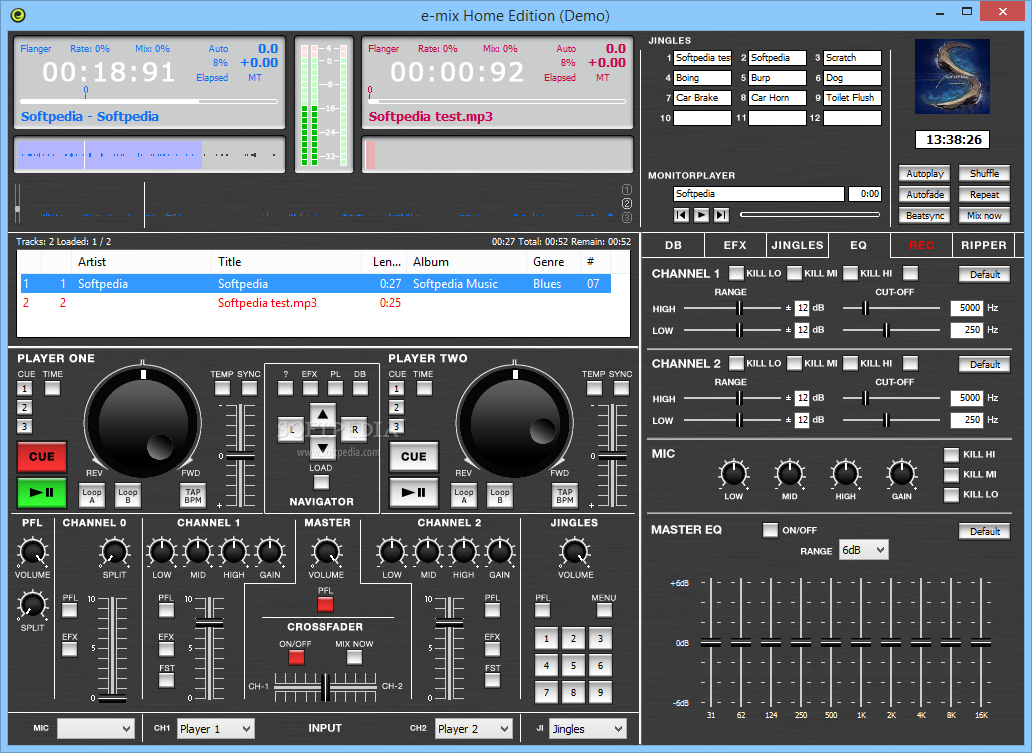The height and width of the screenshot is (753, 1032).
Task: Click Player One play/pause button
Action: [x=41, y=492]
